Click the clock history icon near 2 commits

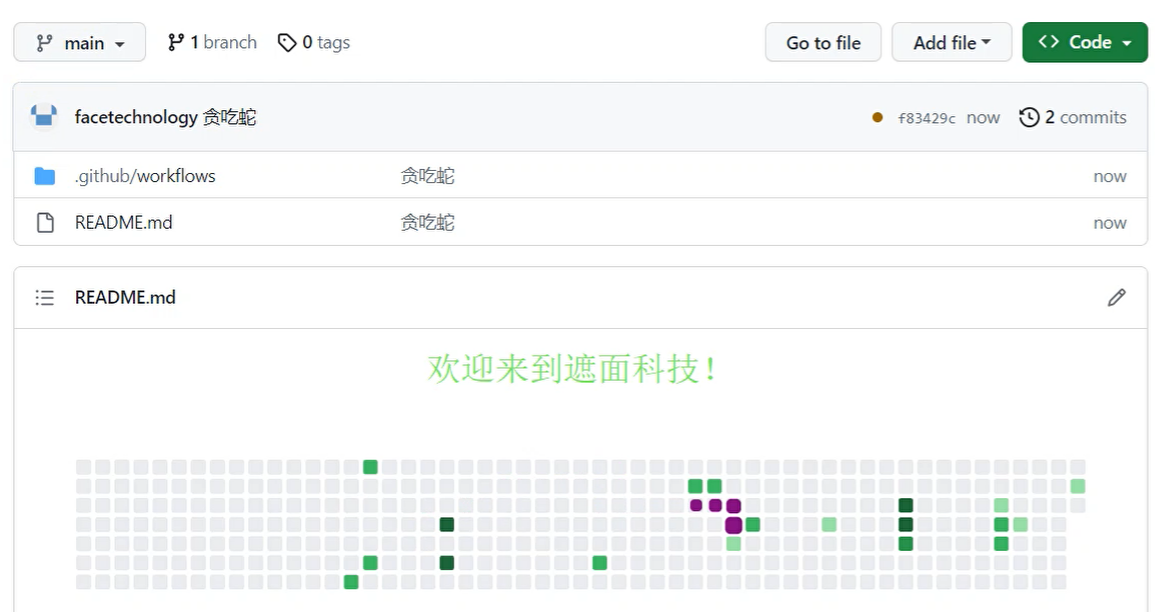pos(1029,117)
